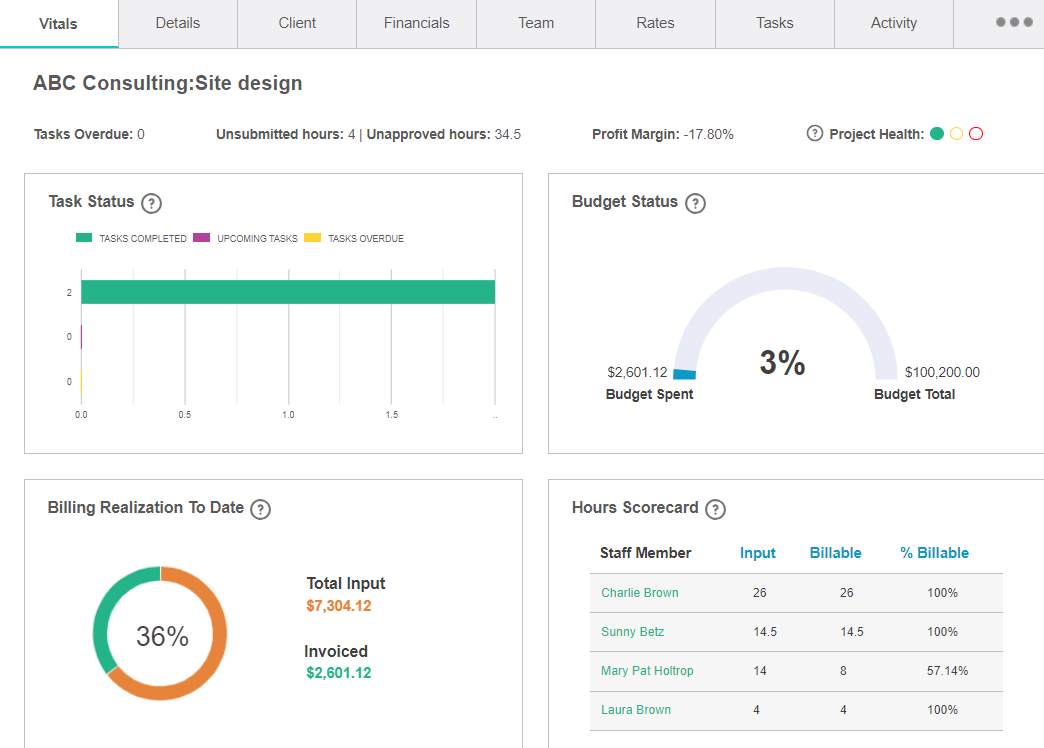Select the red Project Health indicator

pos(976,134)
